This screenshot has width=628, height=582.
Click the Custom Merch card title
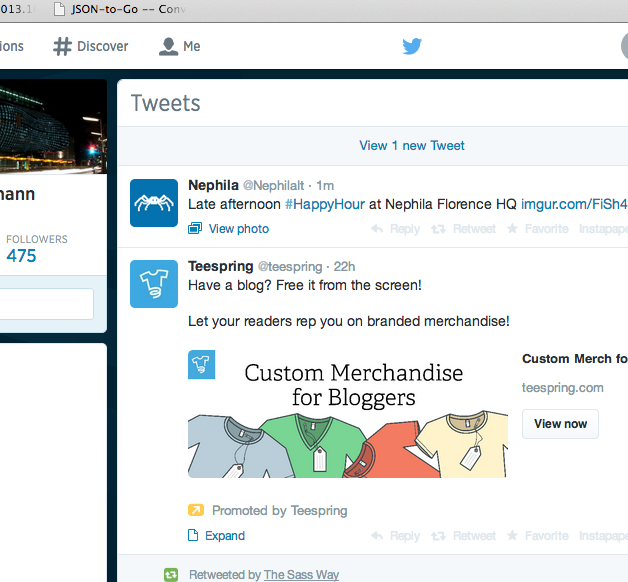pos(575,359)
